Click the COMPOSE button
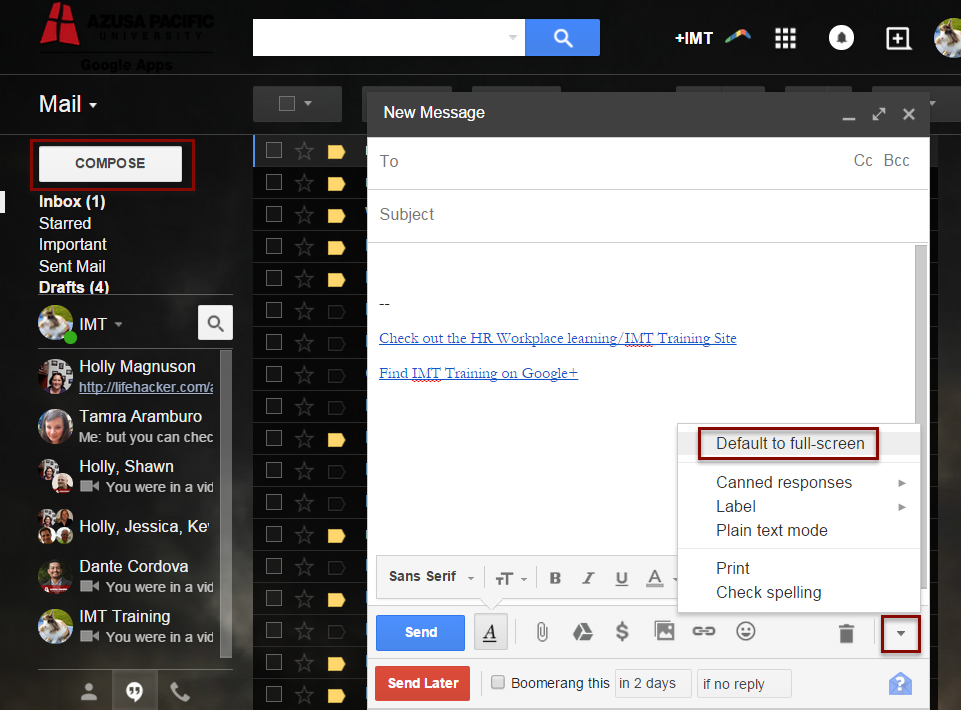This screenshot has width=961, height=710. [110, 163]
